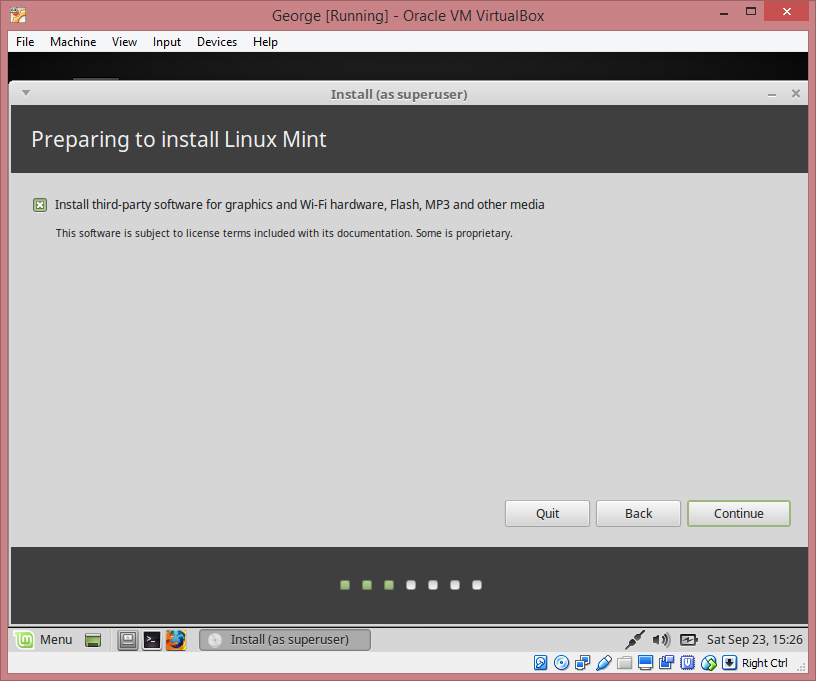This screenshot has width=816, height=681.
Task: Click the Continue button
Action: [738, 513]
